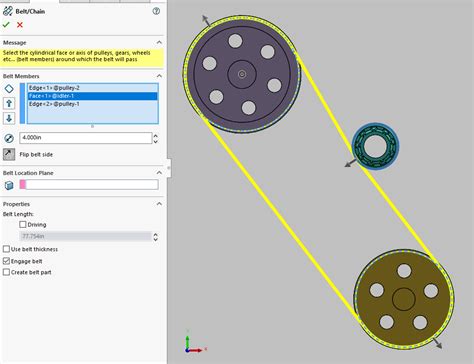Image resolution: width=474 pixels, height=364 pixels.
Task: Move selected belt member up
Action: [9, 103]
